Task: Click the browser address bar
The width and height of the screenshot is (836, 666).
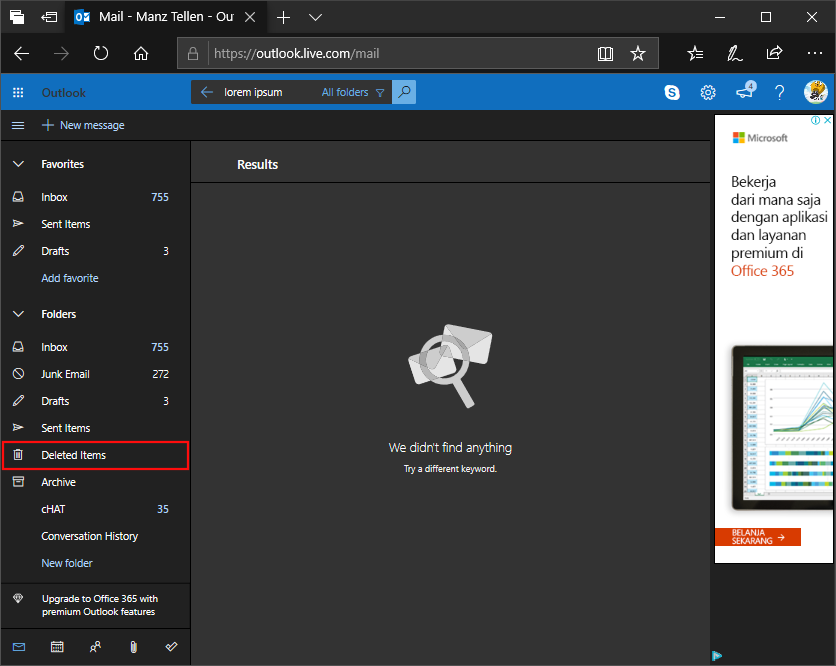Action: pos(400,54)
